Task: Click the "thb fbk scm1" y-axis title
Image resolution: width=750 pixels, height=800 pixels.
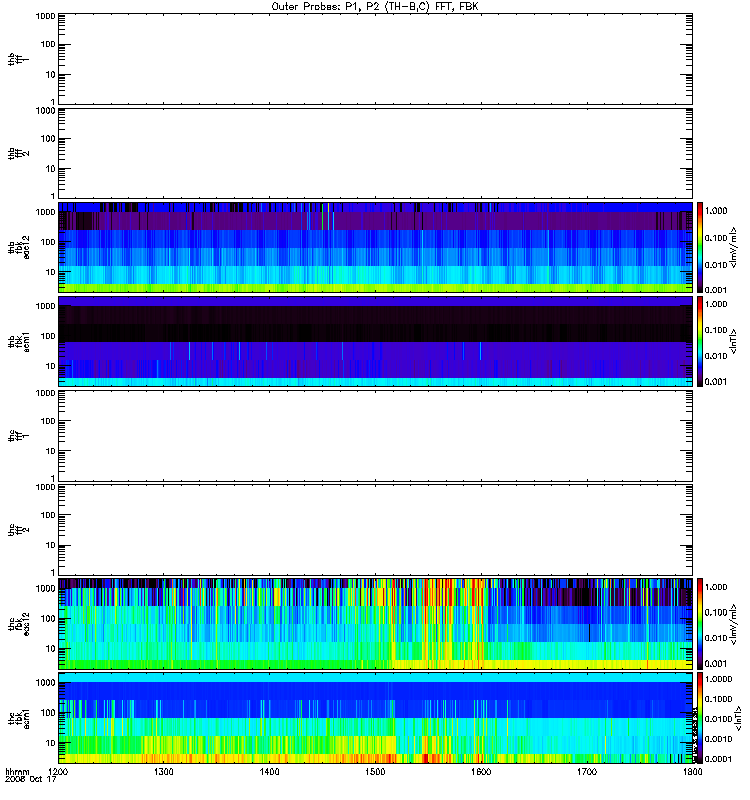Action: point(18,341)
